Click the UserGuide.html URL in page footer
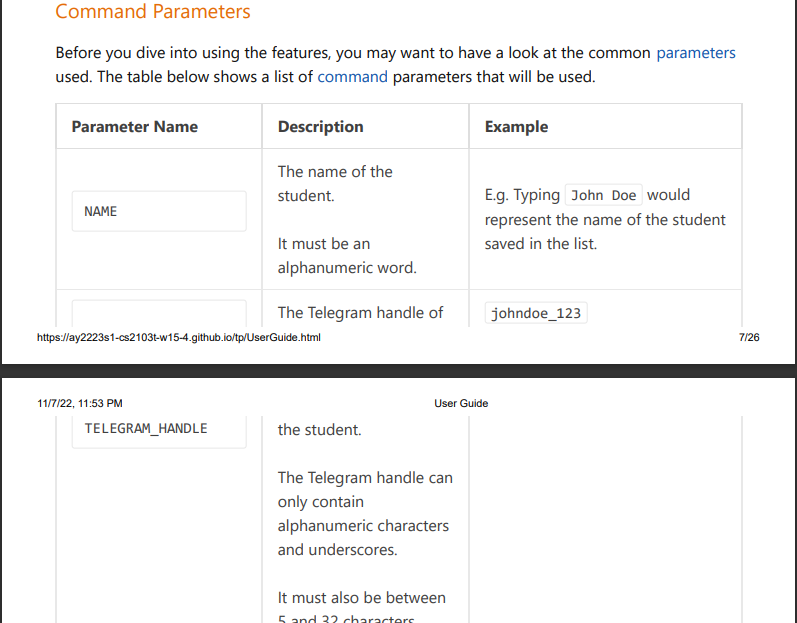 pyautogui.click(x=178, y=337)
